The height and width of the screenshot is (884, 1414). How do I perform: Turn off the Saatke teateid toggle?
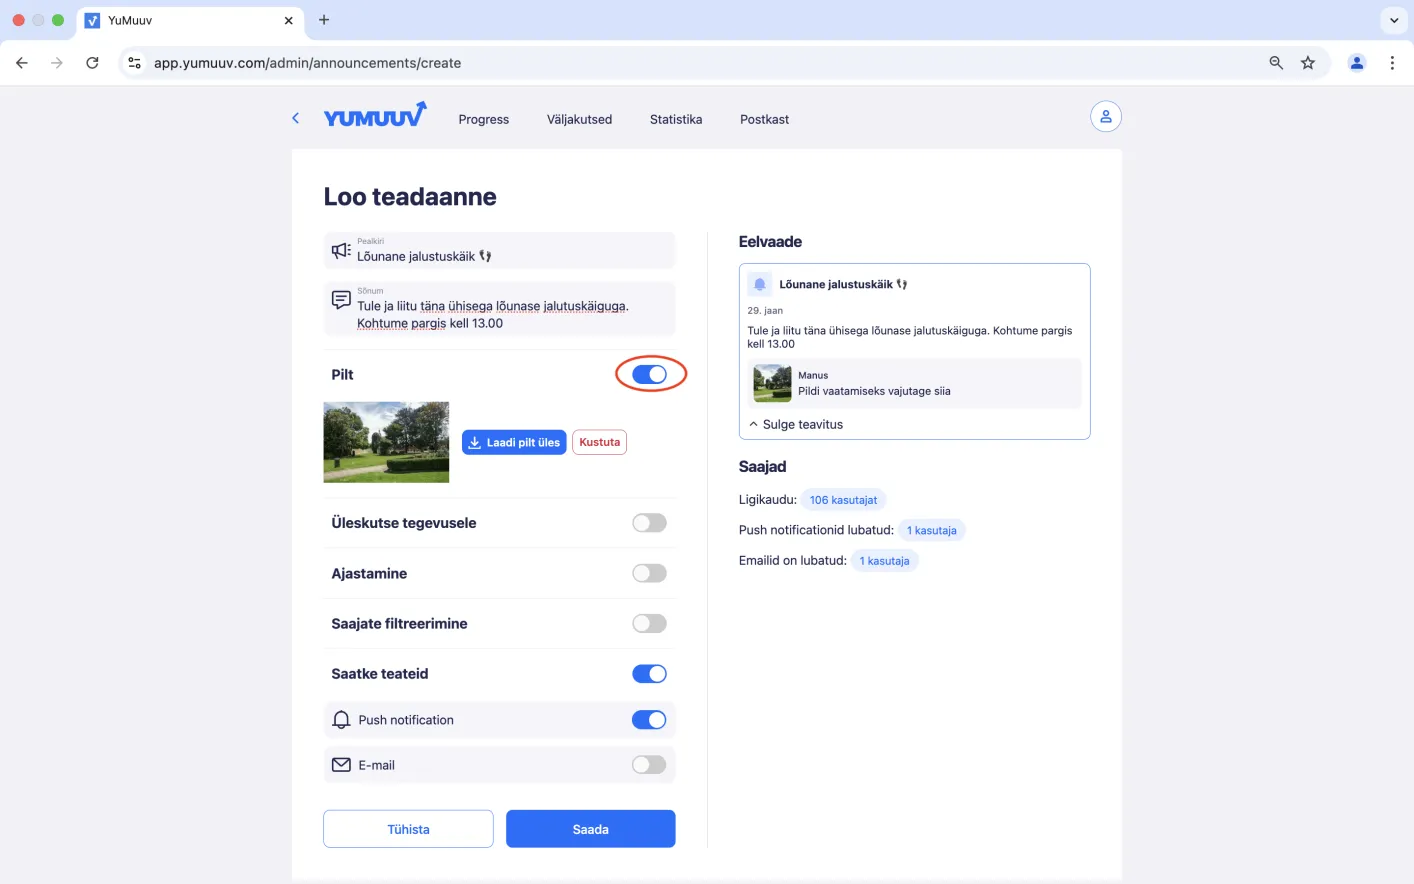(x=649, y=674)
